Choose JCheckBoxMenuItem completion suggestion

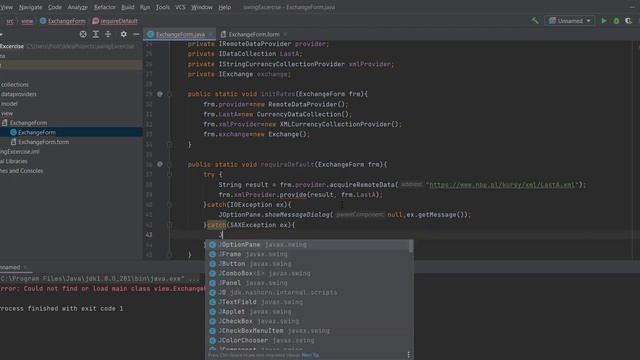point(308,331)
